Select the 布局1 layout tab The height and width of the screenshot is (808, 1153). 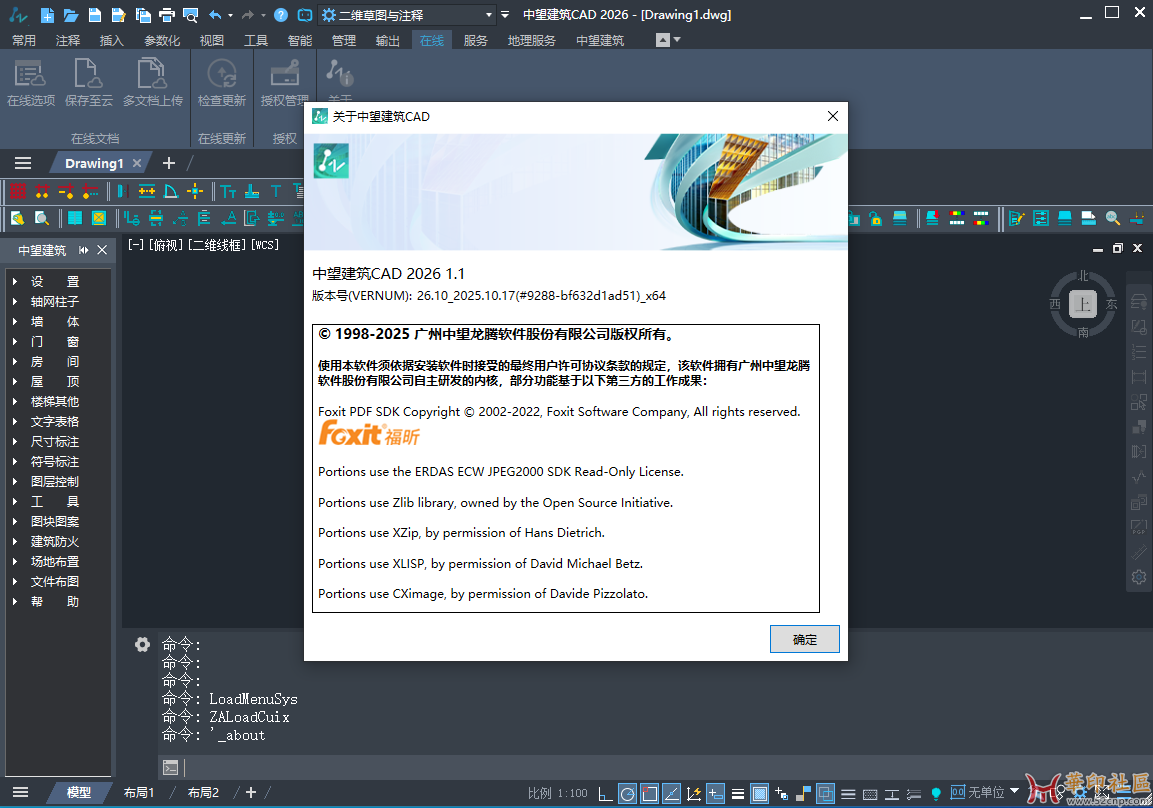point(139,792)
